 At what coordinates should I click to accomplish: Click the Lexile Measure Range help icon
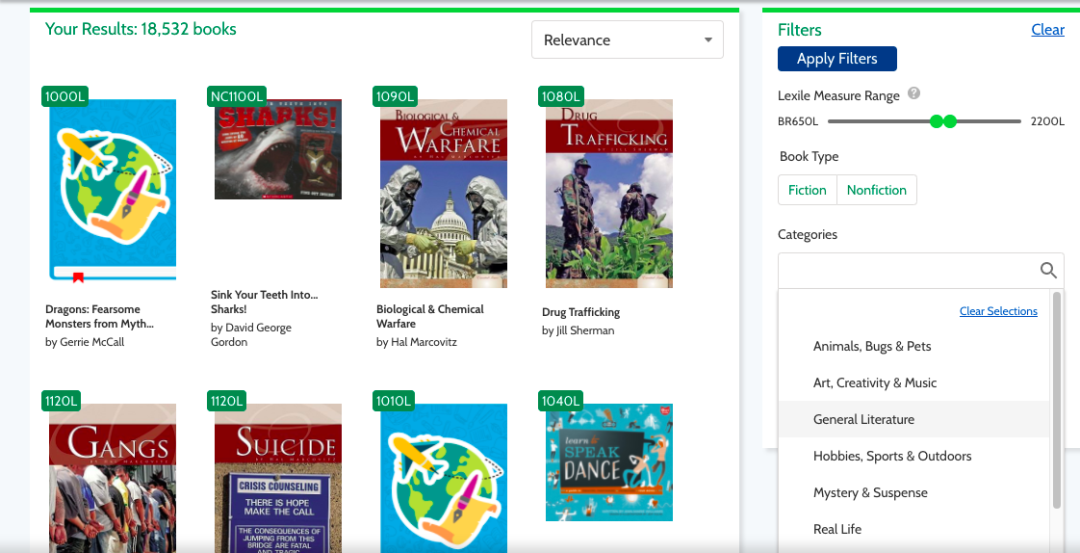pyautogui.click(x=913, y=94)
